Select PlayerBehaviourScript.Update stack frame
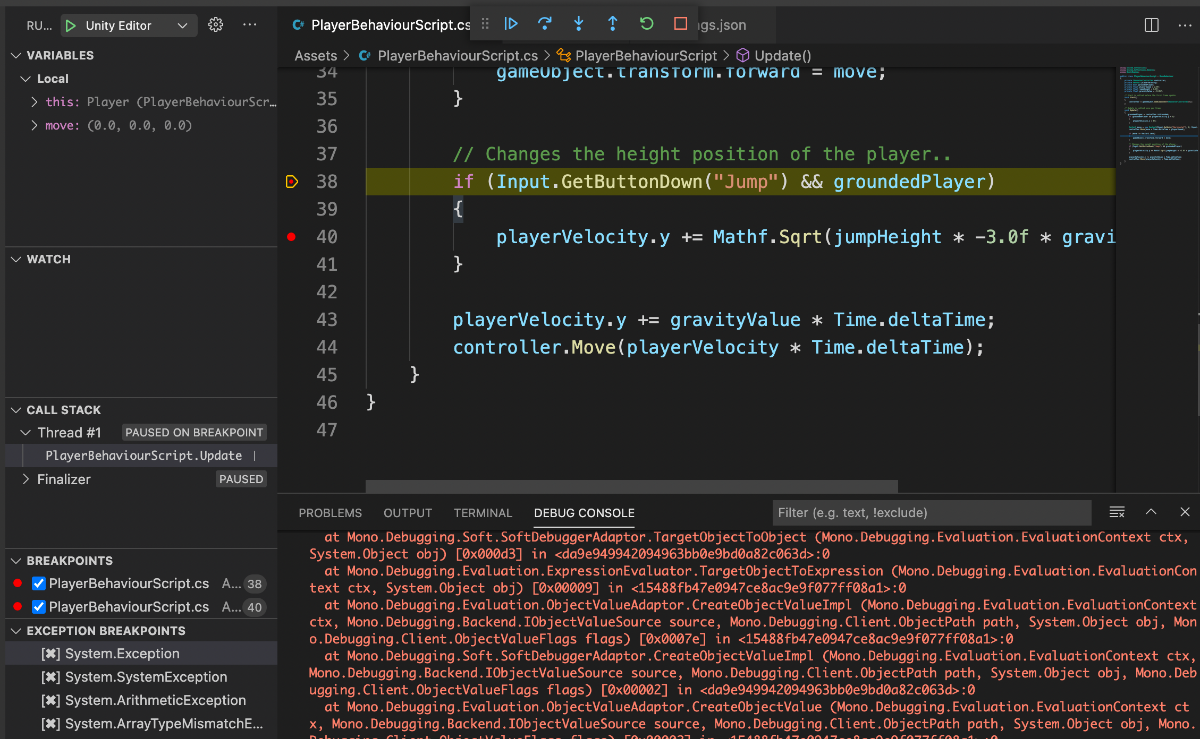The image size is (1200, 739). point(141,456)
